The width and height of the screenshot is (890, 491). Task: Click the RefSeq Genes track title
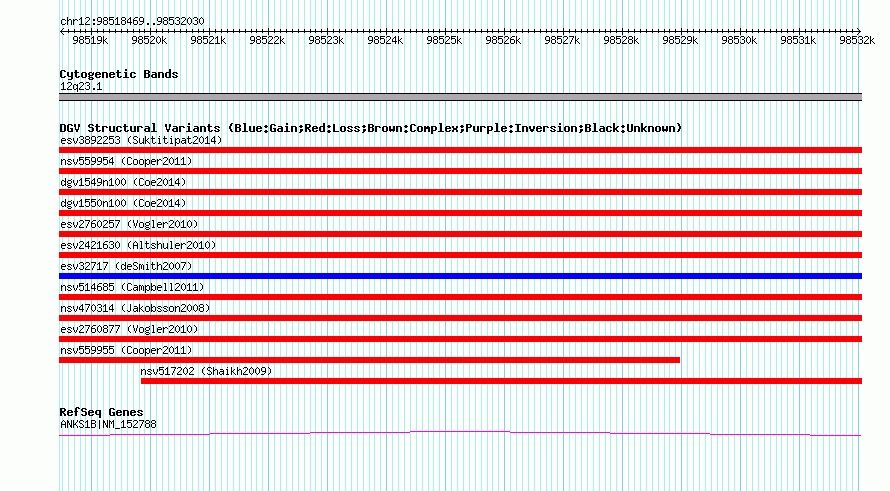[x=102, y=412]
